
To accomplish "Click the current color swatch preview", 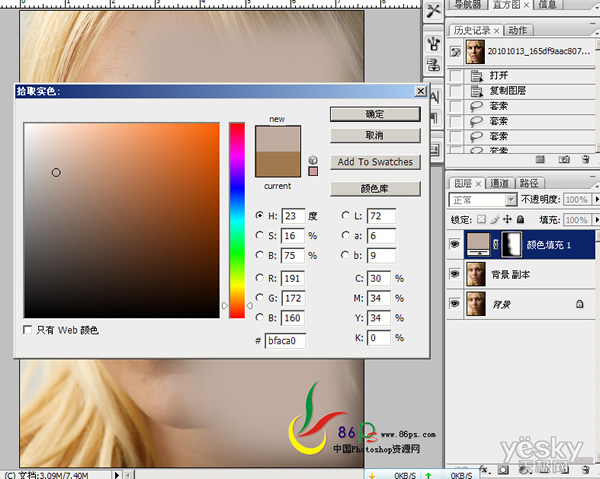I will 278,164.
